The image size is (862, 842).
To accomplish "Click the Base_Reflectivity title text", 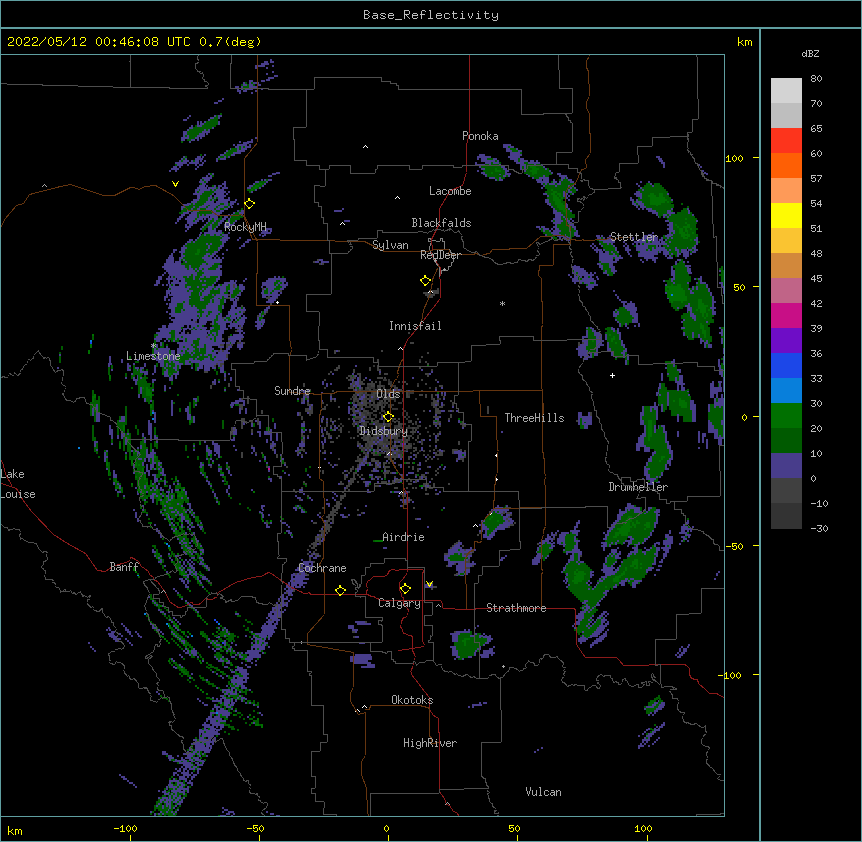I will pyautogui.click(x=430, y=15).
